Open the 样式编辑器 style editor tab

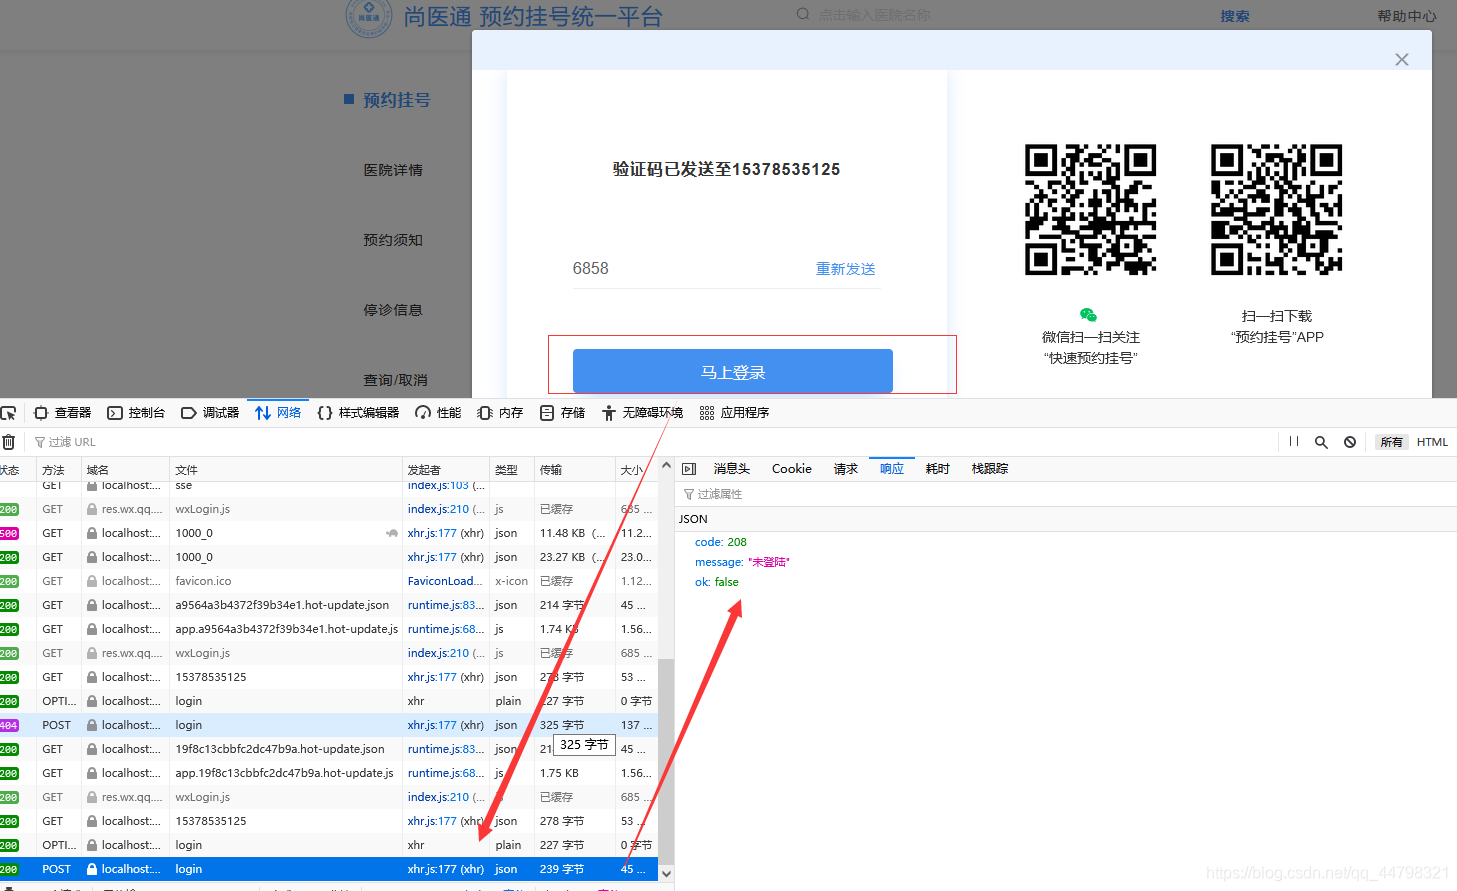click(x=358, y=413)
